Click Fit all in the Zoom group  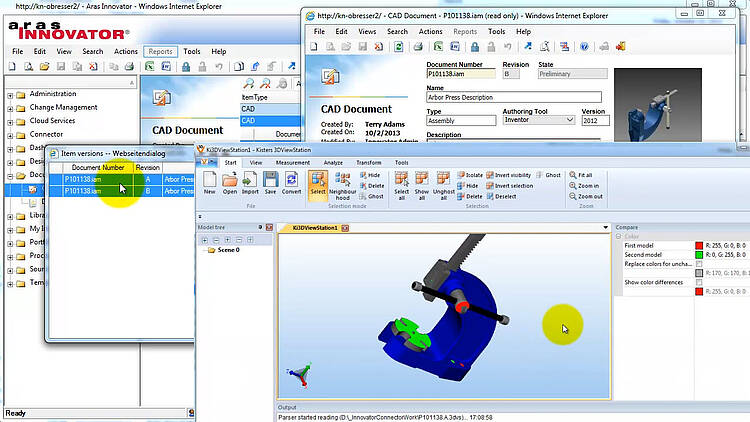tap(581, 175)
